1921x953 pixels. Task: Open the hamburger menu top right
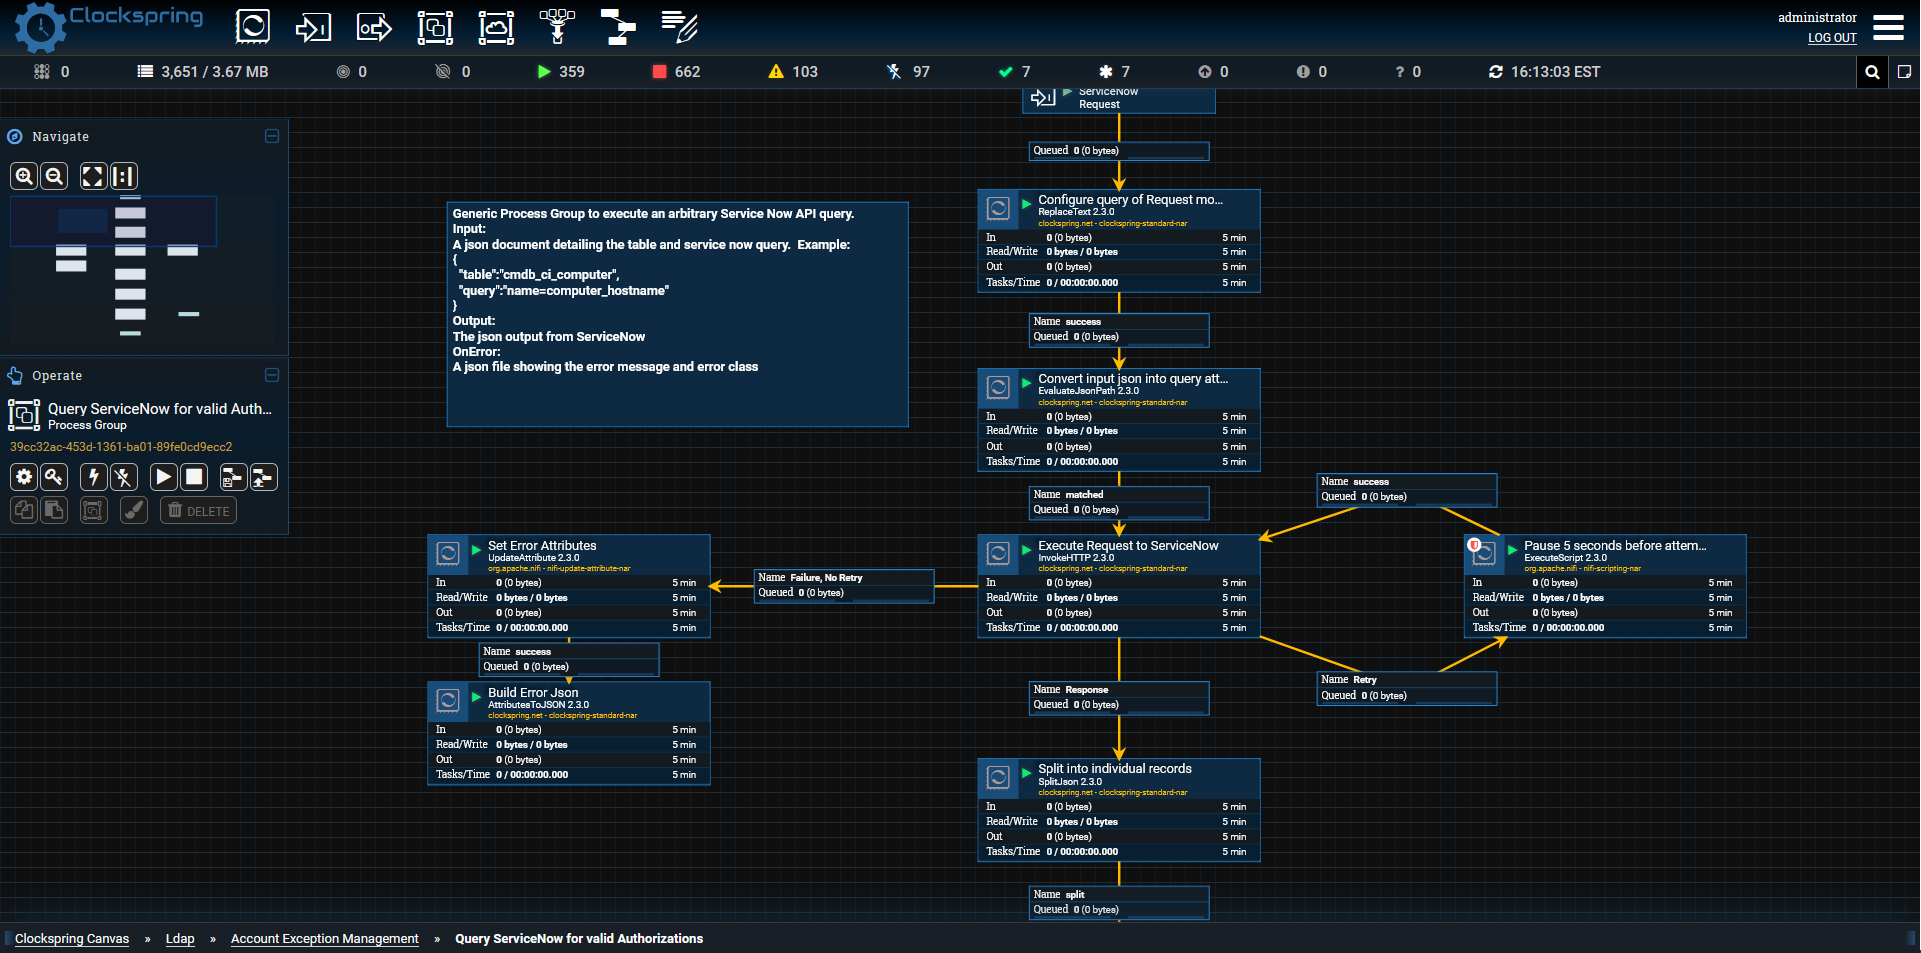(1889, 27)
